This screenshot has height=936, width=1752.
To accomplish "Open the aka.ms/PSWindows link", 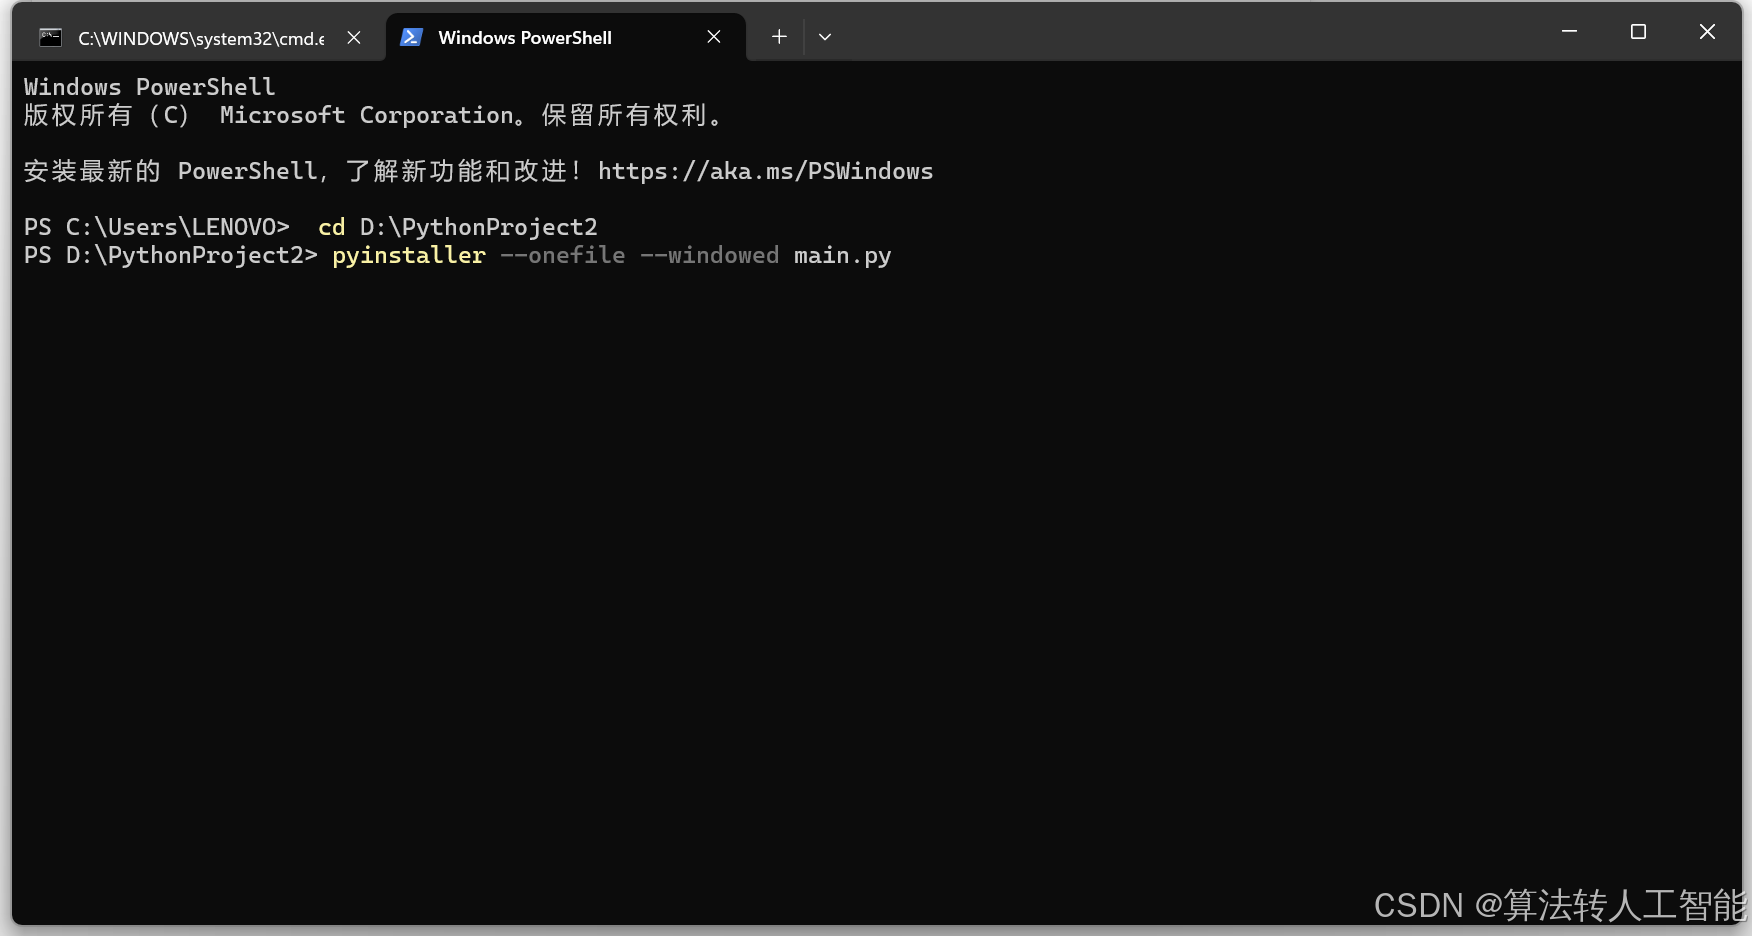I will (765, 171).
